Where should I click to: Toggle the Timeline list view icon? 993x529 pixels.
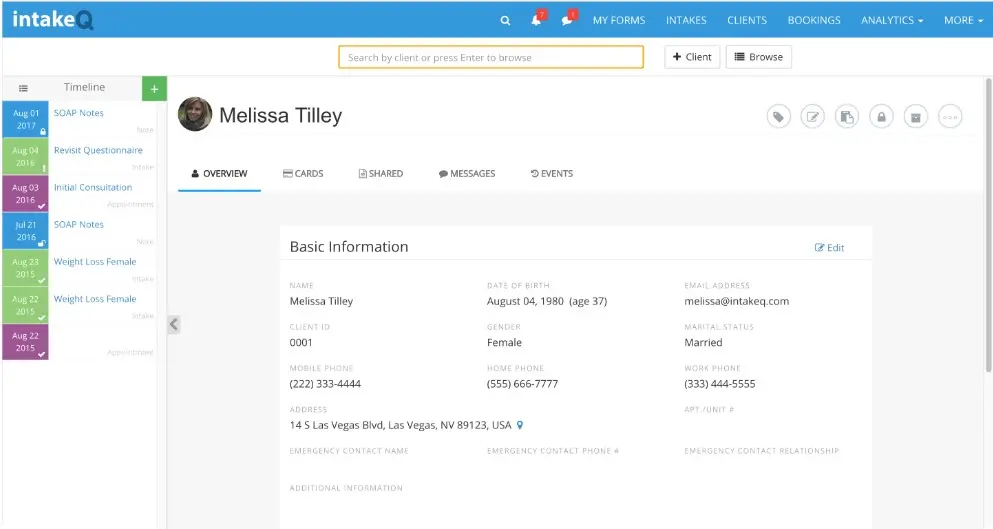23,88
